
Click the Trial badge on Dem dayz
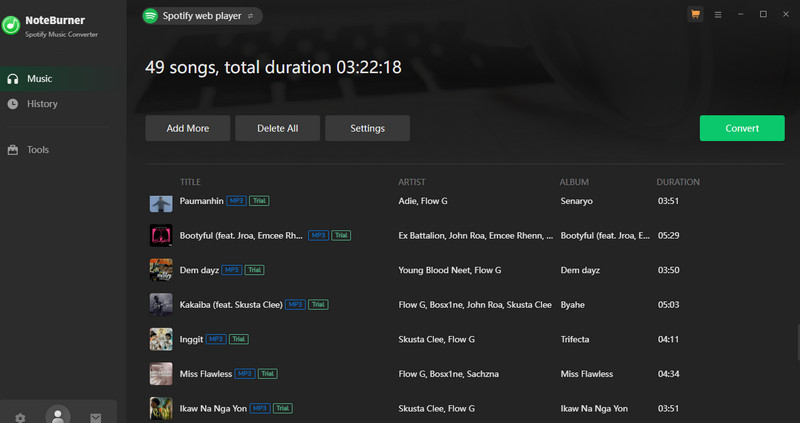(x=255, y=270)
